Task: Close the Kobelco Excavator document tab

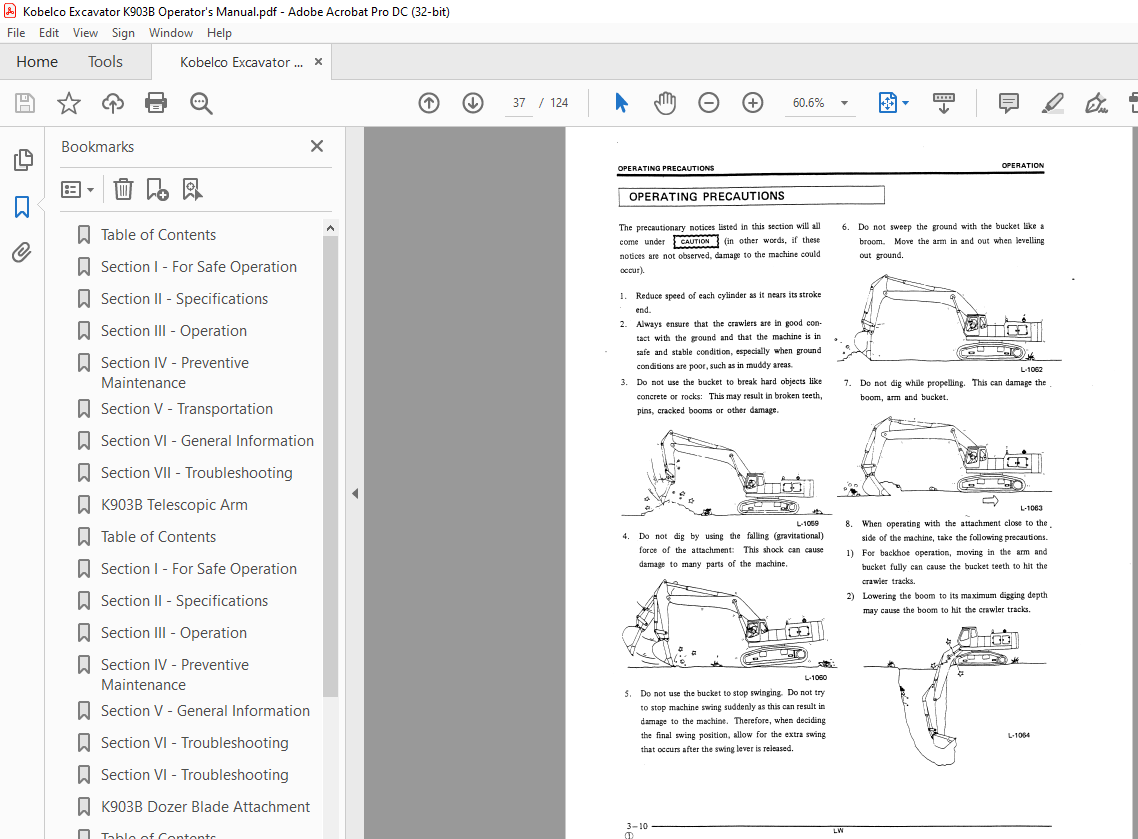Action: (x=318, y=62)
